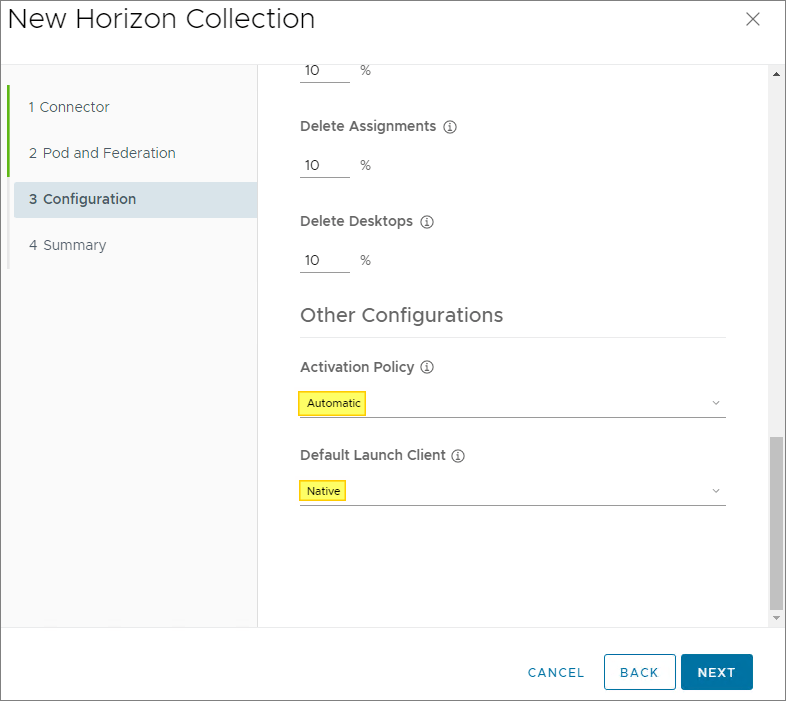786x701 pixels.
Task: Click the scrollbar down arrow
Action: 776,619
